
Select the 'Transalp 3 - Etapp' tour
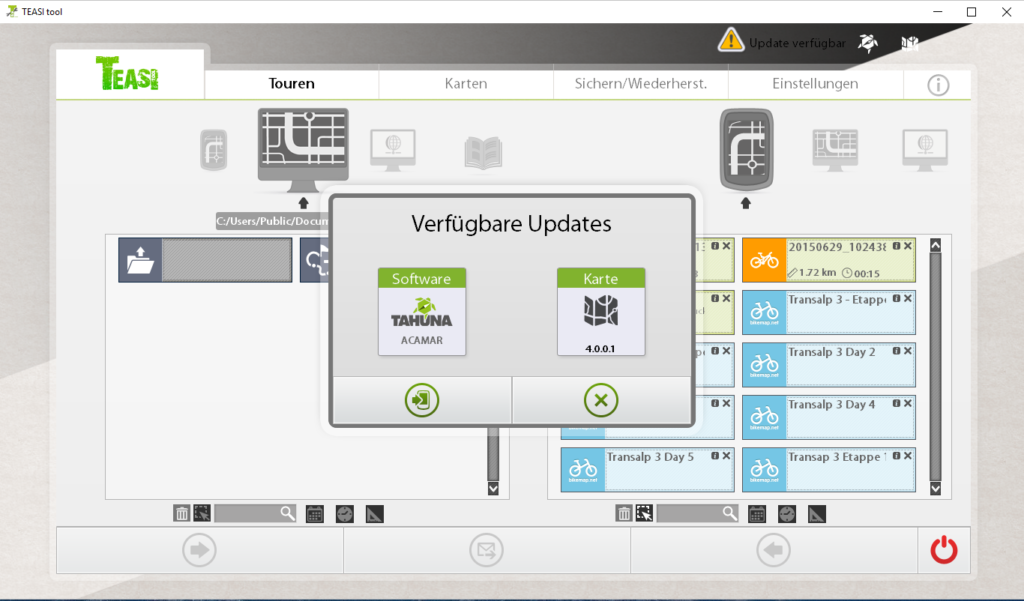pos(829,312)
